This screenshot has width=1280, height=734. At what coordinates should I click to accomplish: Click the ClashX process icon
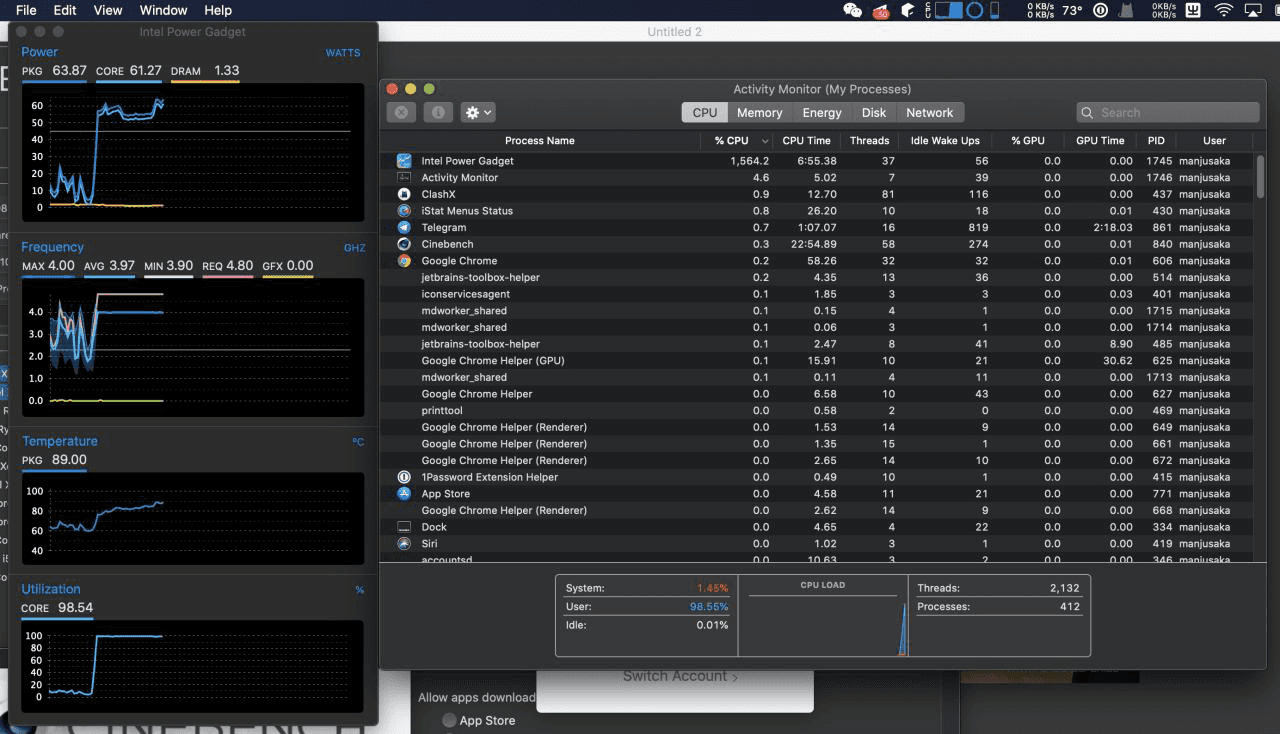[x=404, y=194]
